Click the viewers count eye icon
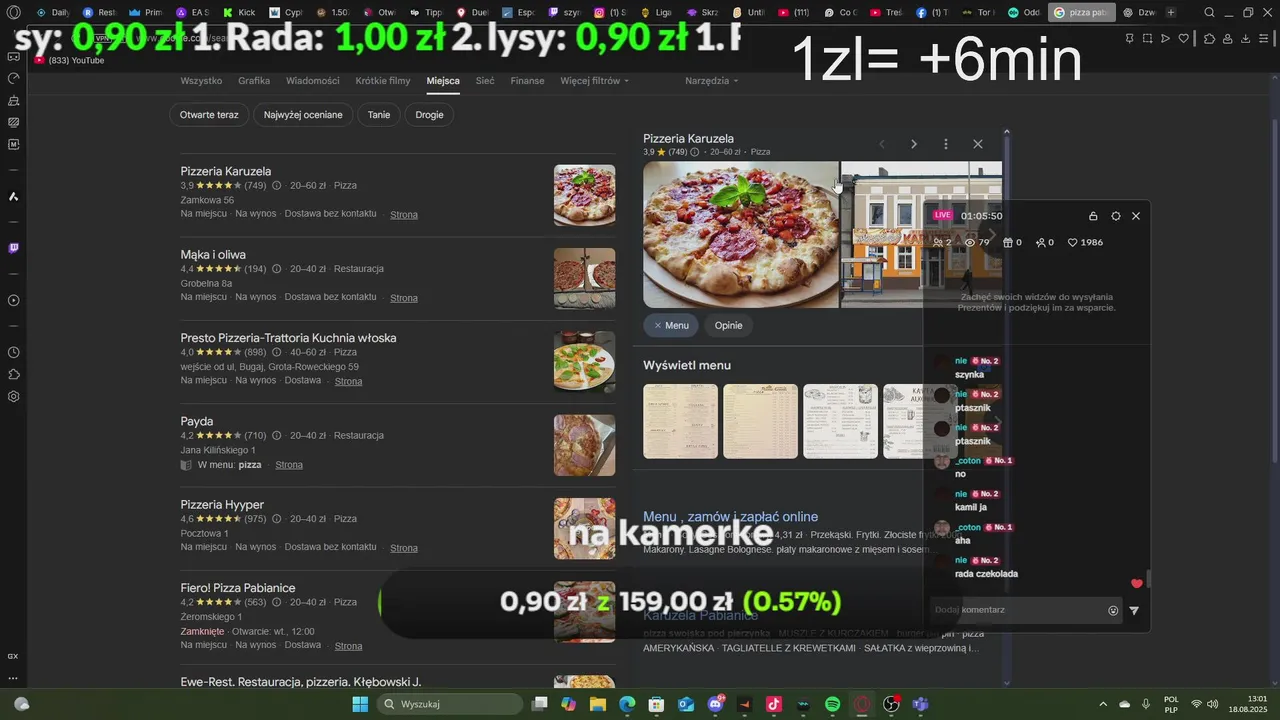This screenshot has width=1280, height=720. (969, 242)
